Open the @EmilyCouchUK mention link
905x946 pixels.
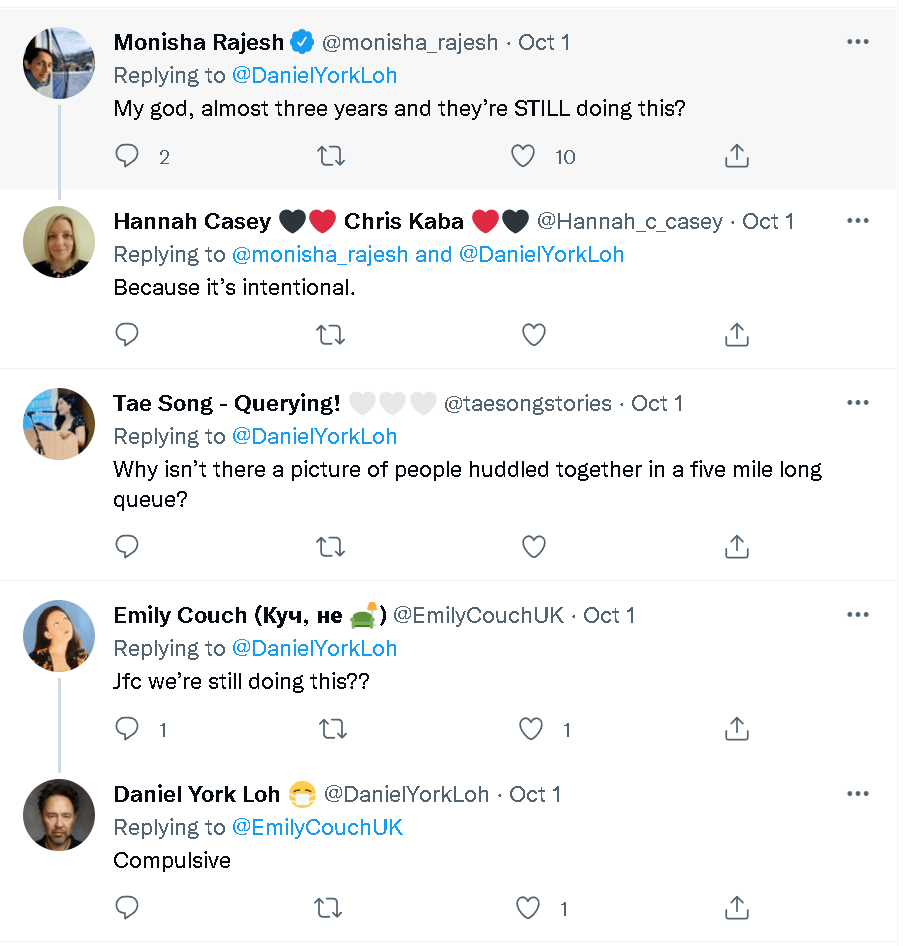(317, 827)
